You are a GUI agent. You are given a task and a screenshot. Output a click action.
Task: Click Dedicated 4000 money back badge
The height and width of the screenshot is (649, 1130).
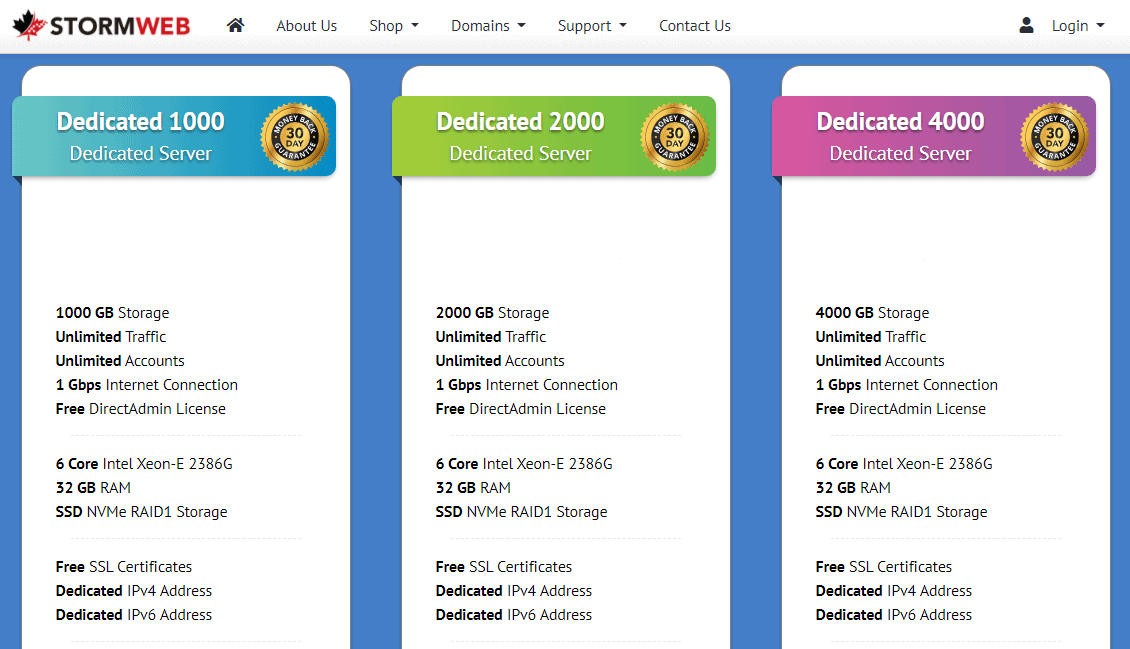coord(1054,137)
